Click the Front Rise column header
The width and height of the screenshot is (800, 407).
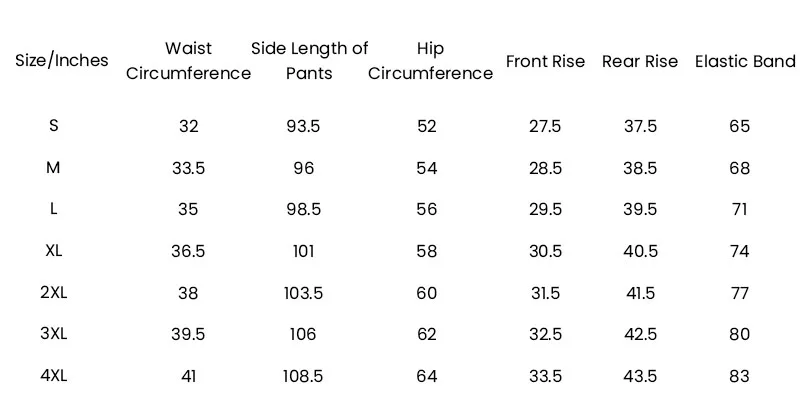pos(545,61)
